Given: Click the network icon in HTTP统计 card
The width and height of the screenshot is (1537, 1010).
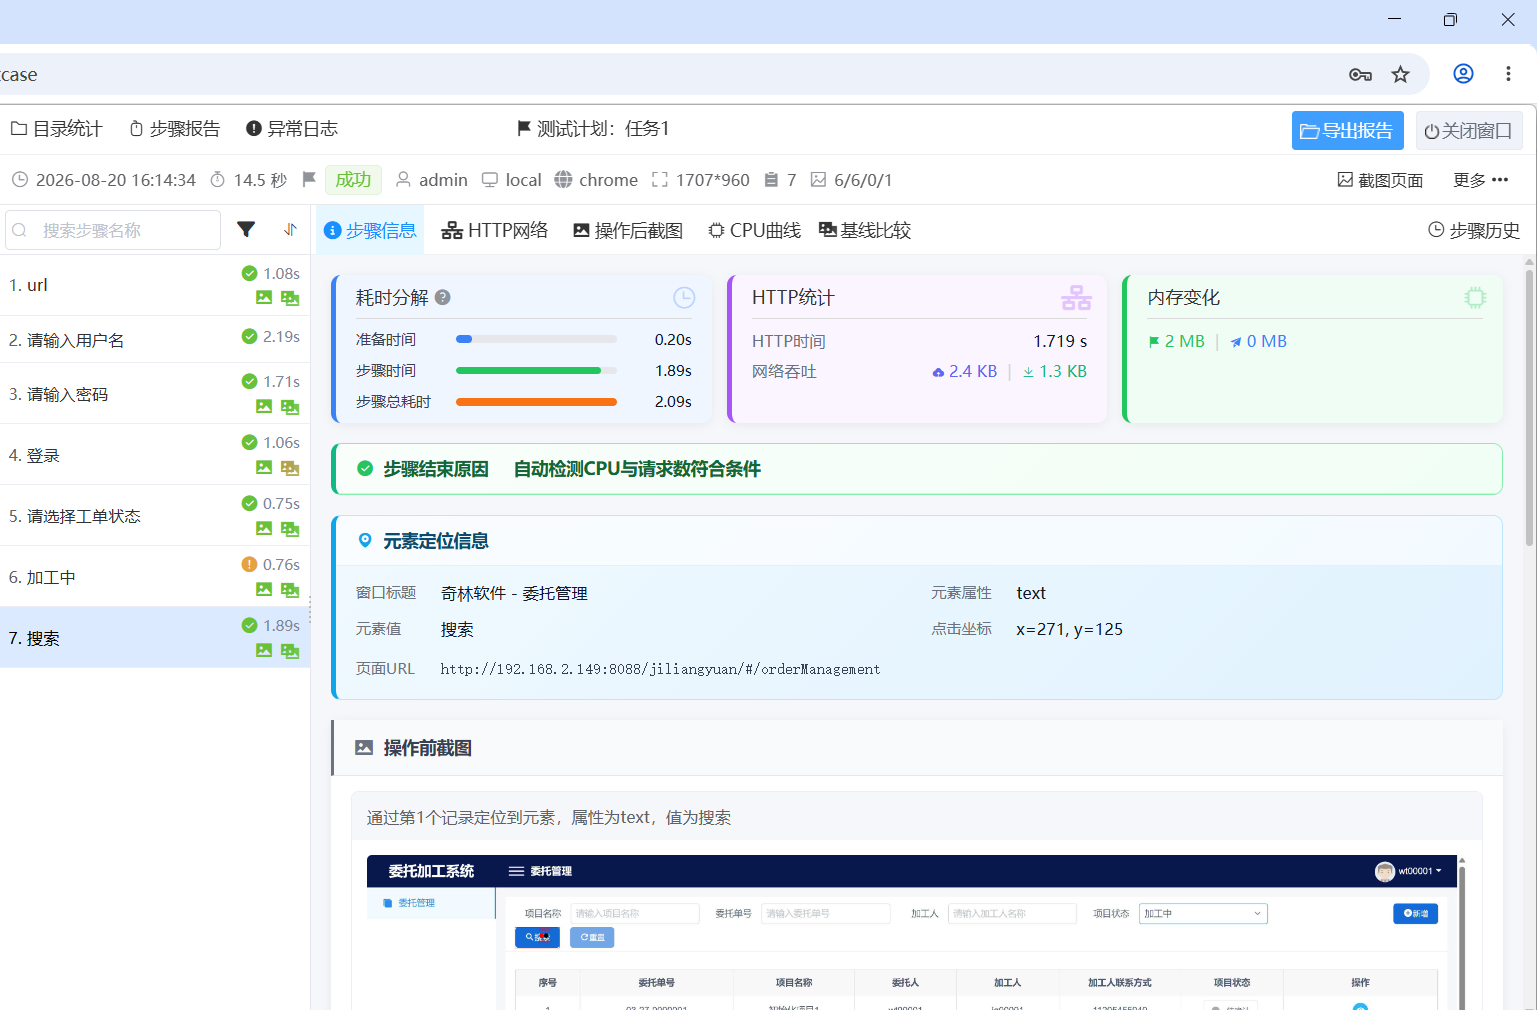Looking at the screenshot, I should pos(1076,297).
